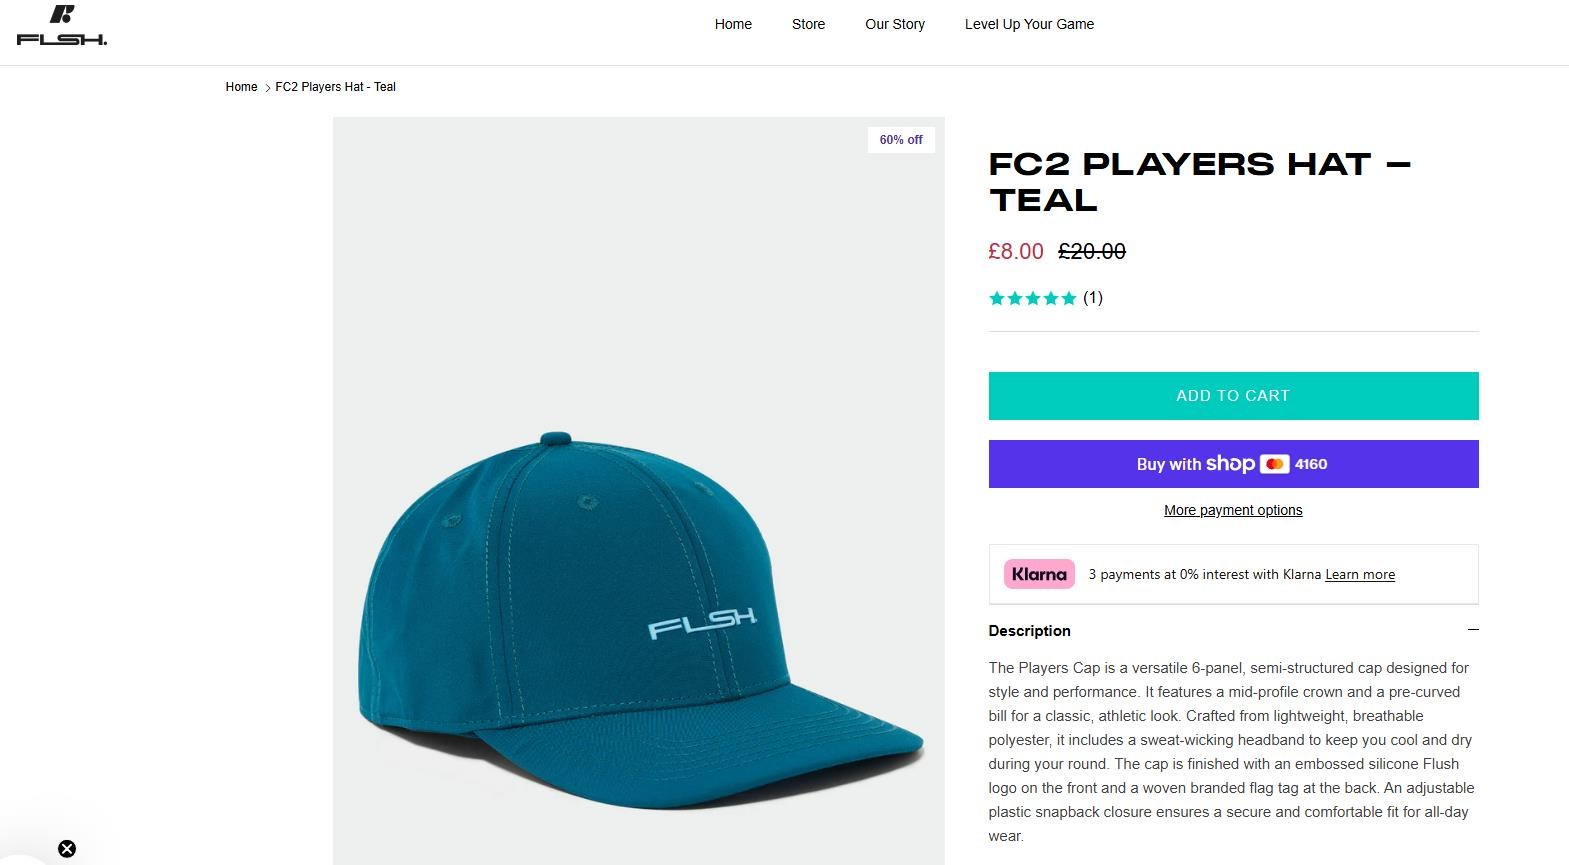Click Learn more about Klarna payments
Screen dimensions: 1569x865
pyautogui.click(x=1359, y=575)
